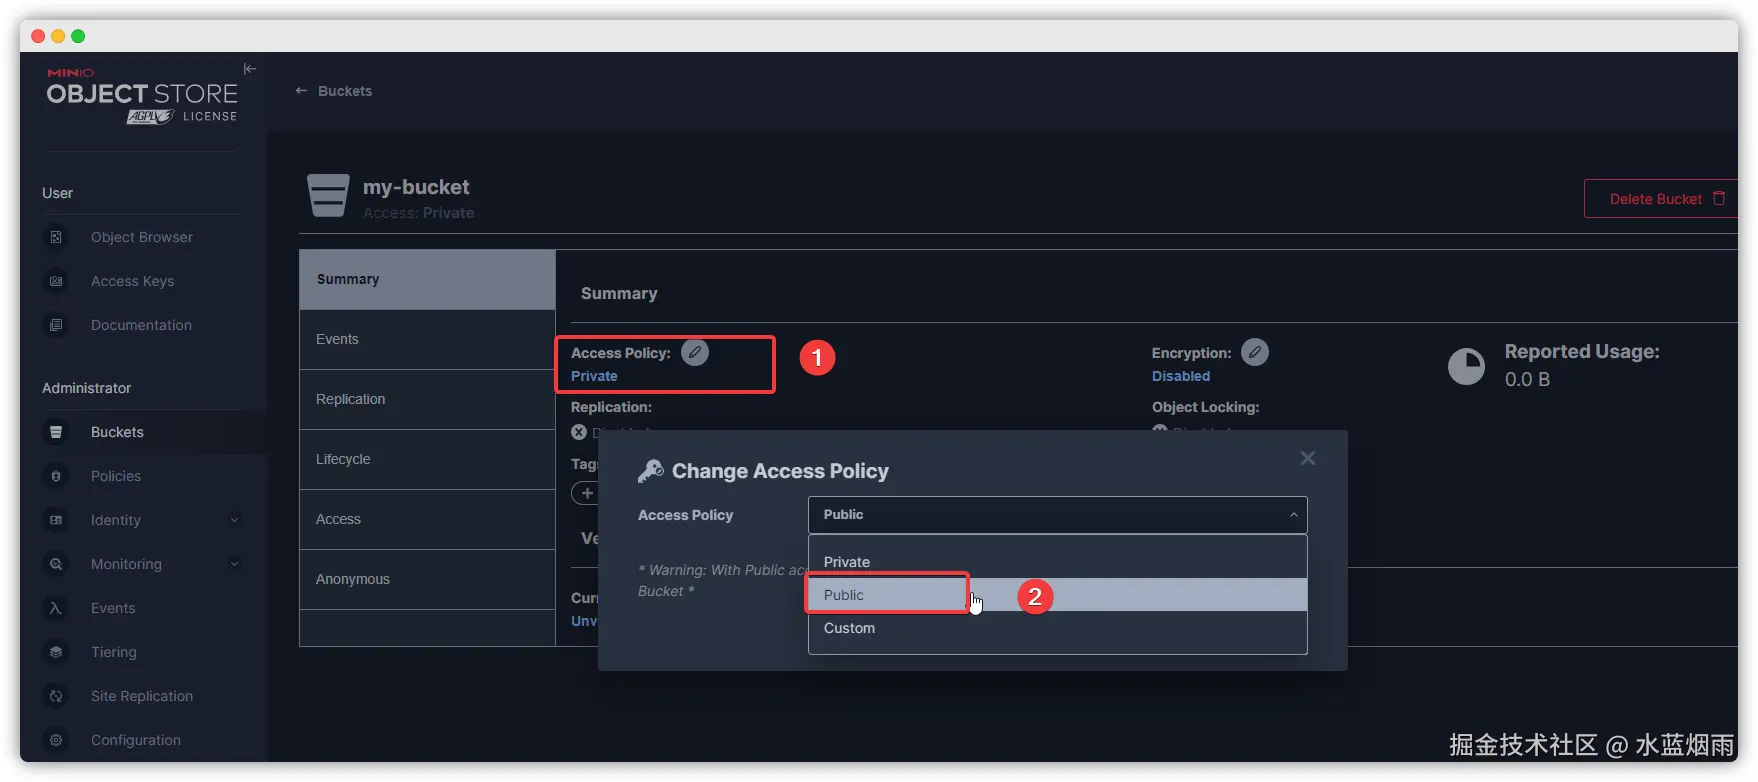Switch to the Replication tab
This screenshot has width=1758, height=782.
pos(427,399)
